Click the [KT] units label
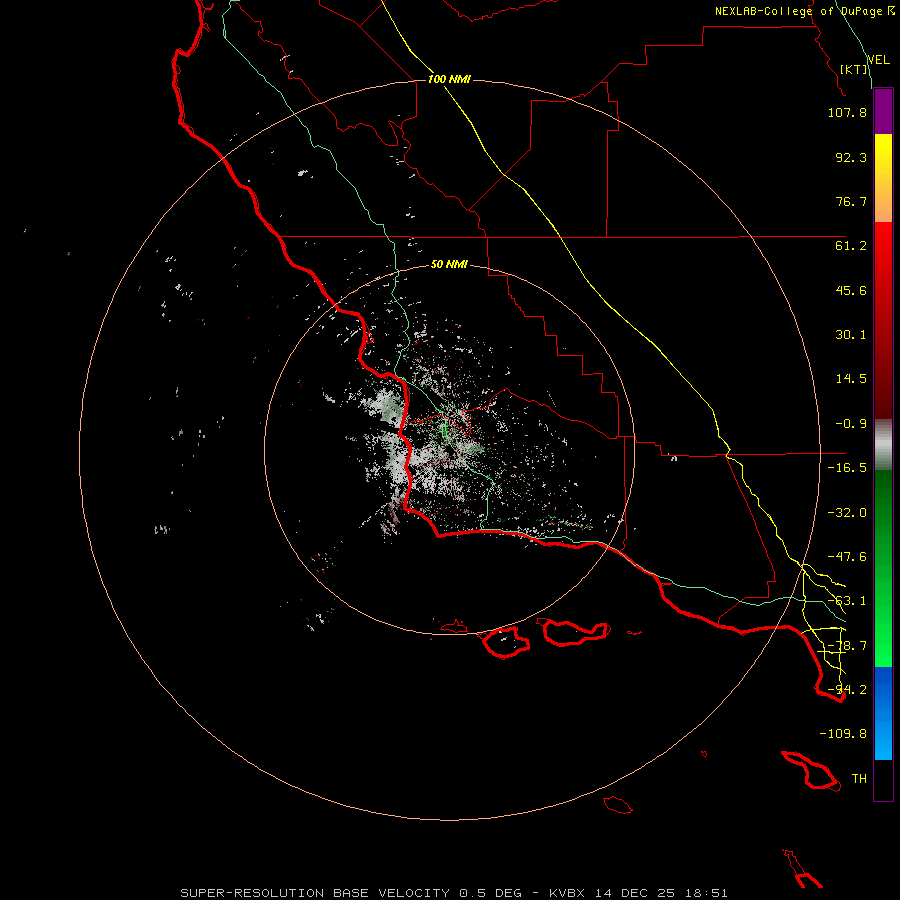Image resolution: width=900 pixels, height=900 pixels. (854, 69)
